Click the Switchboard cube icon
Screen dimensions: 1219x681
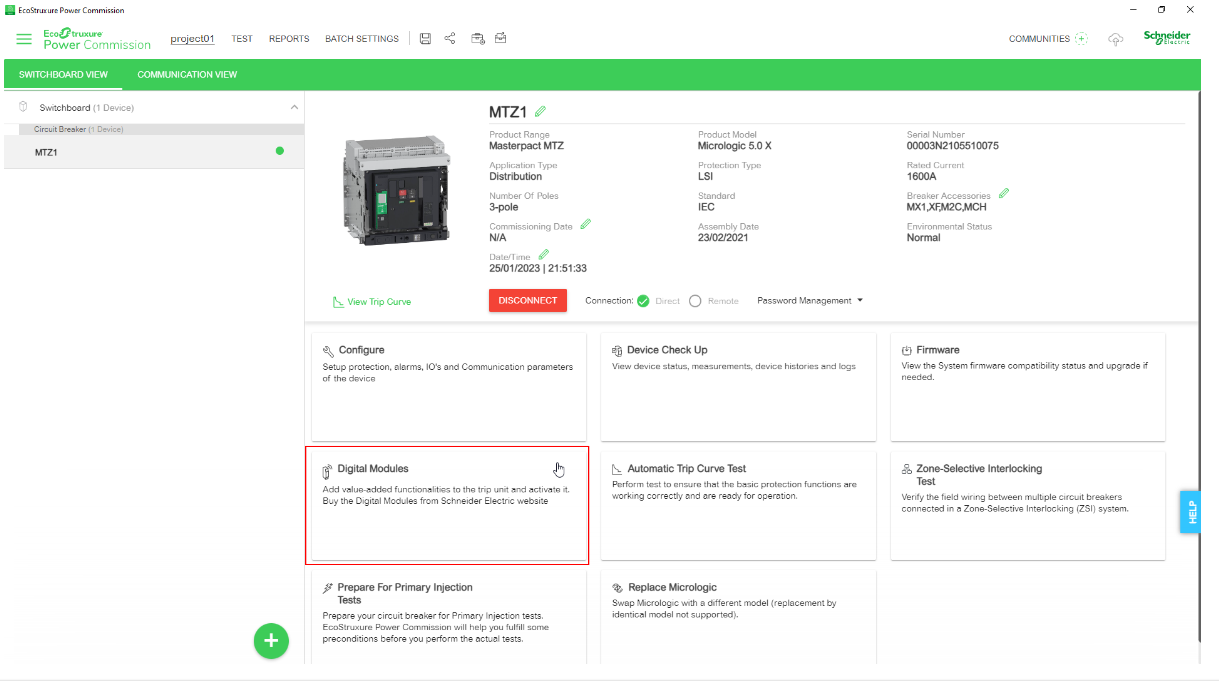(x=24, y=107)
